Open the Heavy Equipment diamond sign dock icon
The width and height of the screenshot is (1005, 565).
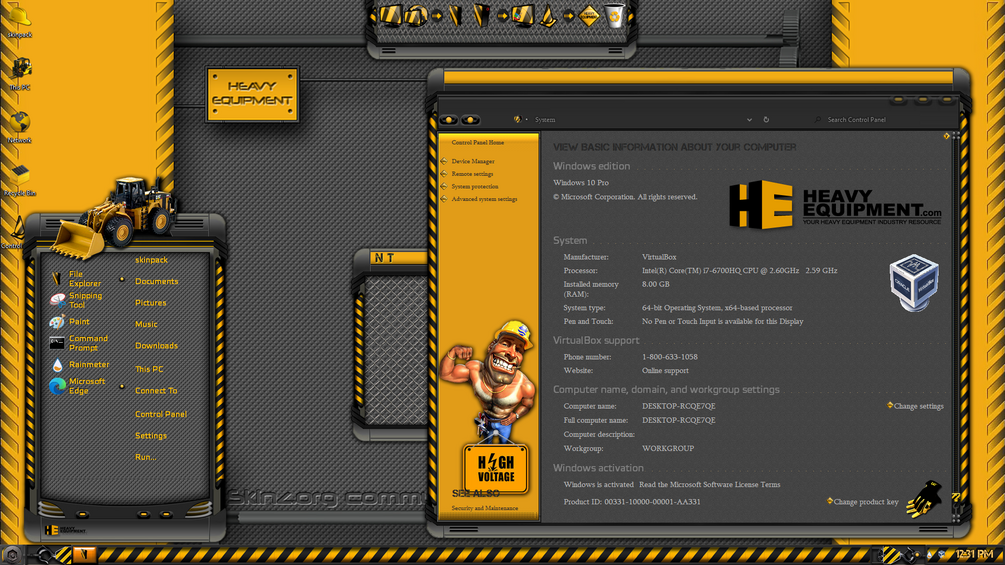(x=589, y=16)
